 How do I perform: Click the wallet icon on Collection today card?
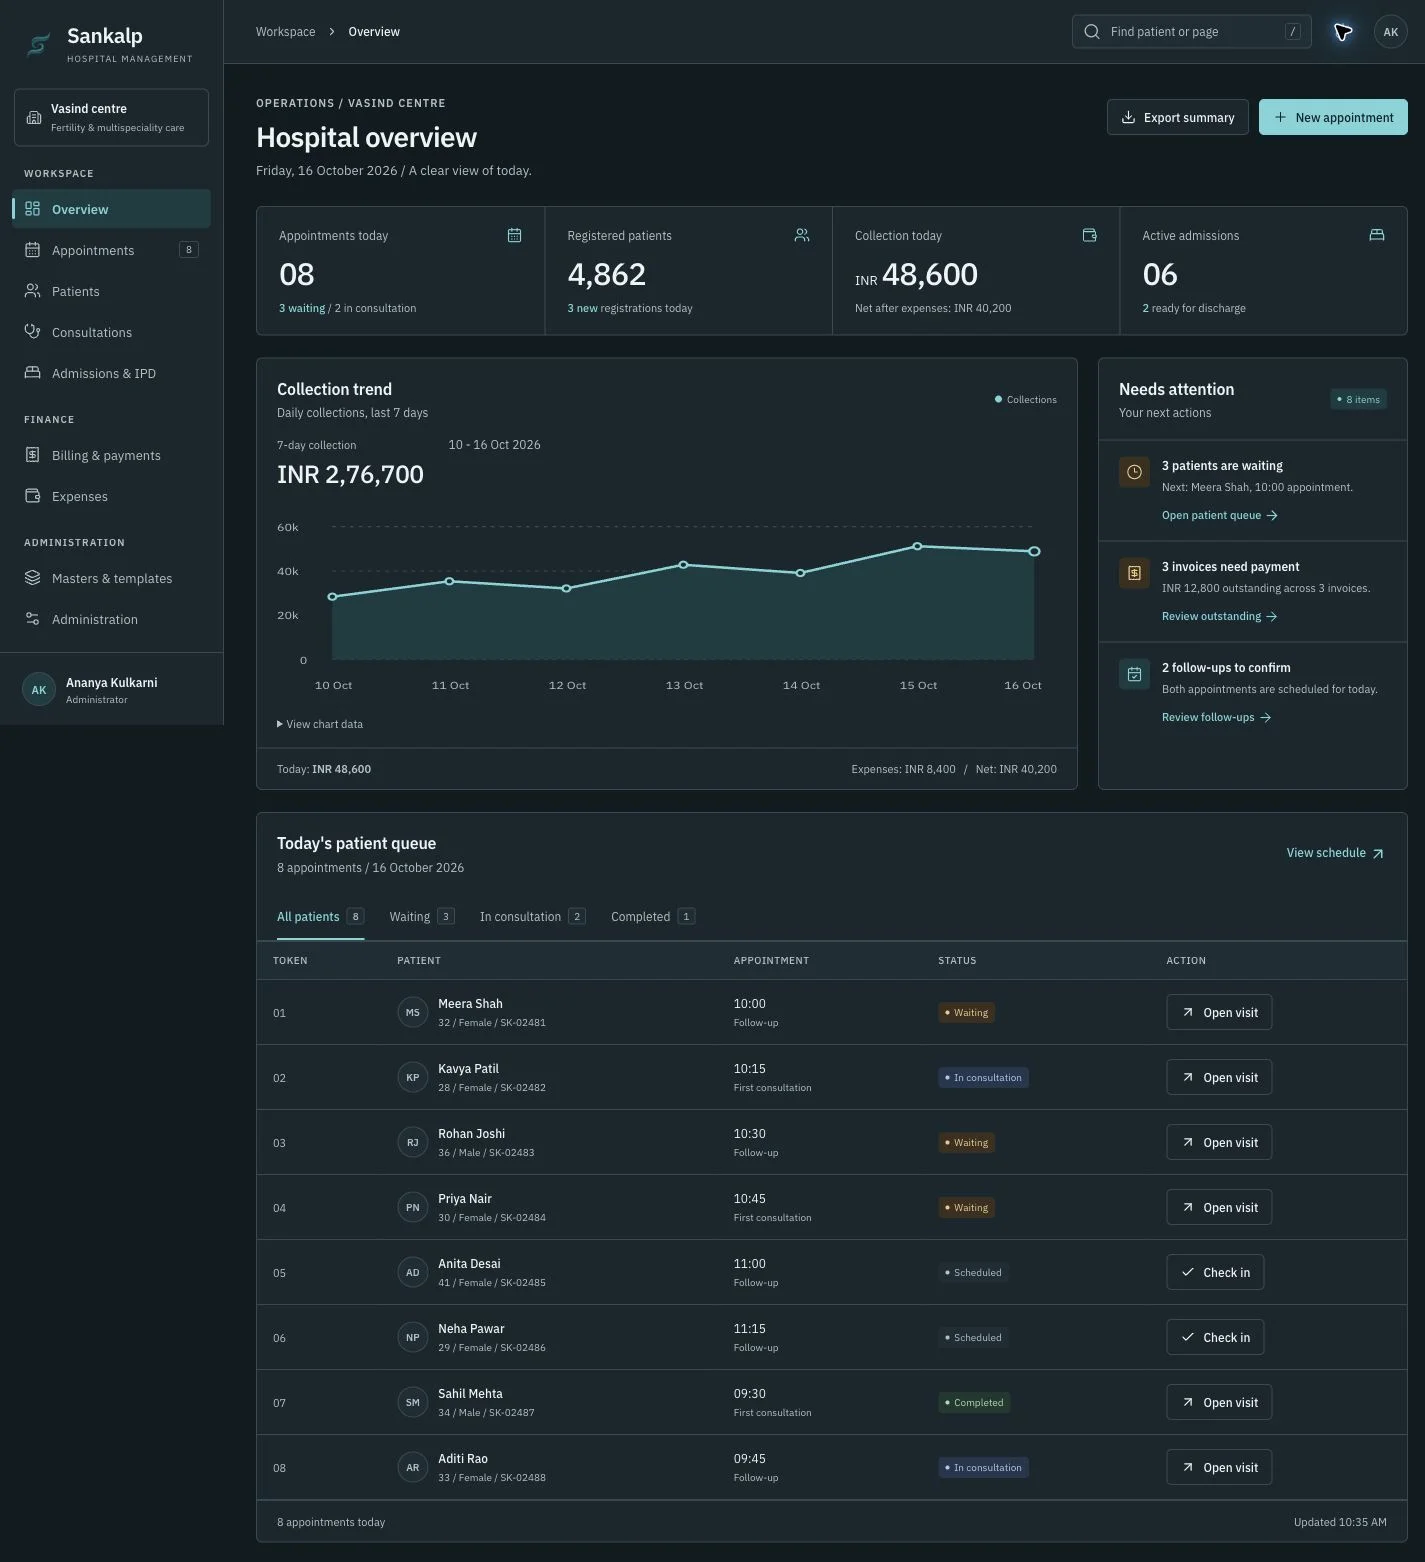1090,235
